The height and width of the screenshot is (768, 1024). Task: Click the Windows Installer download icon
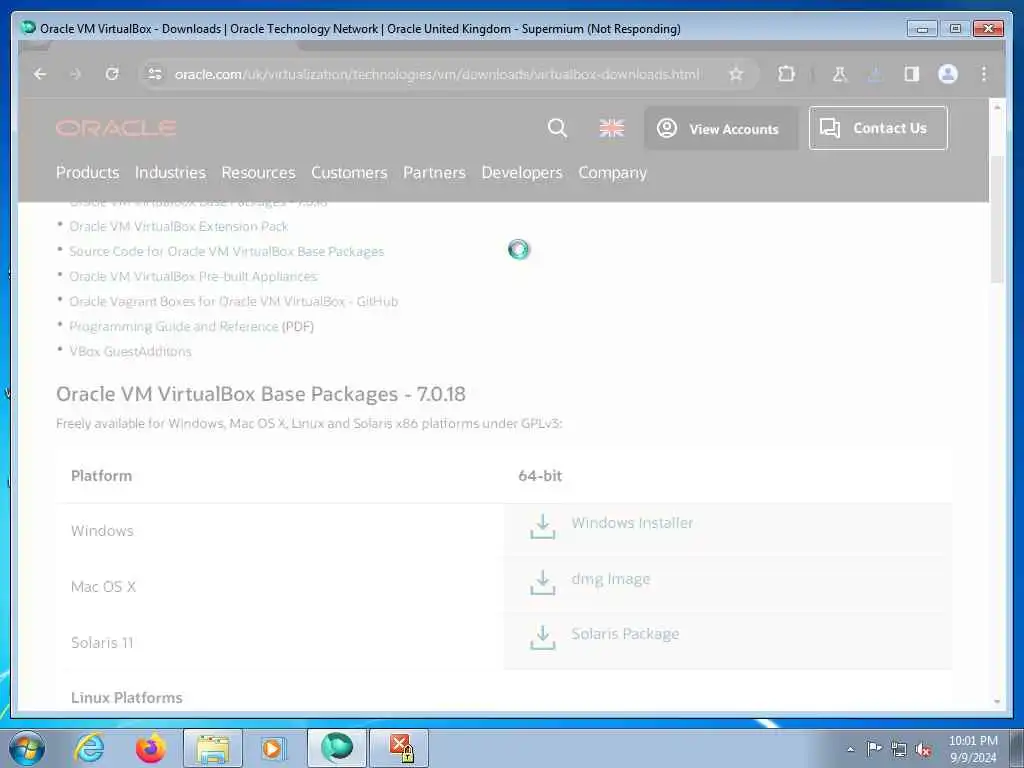542,526
